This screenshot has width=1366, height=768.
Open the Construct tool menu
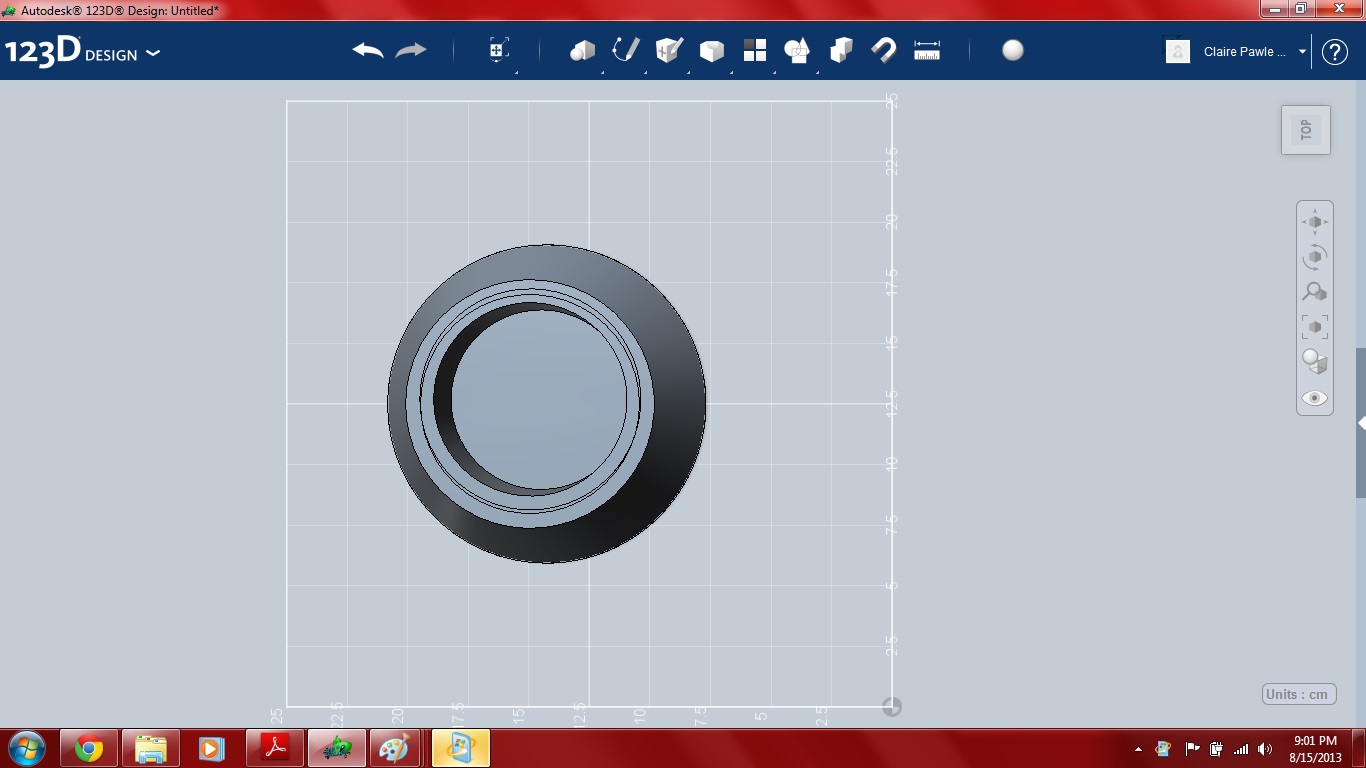pyautogui.click(x=669, y=50)
